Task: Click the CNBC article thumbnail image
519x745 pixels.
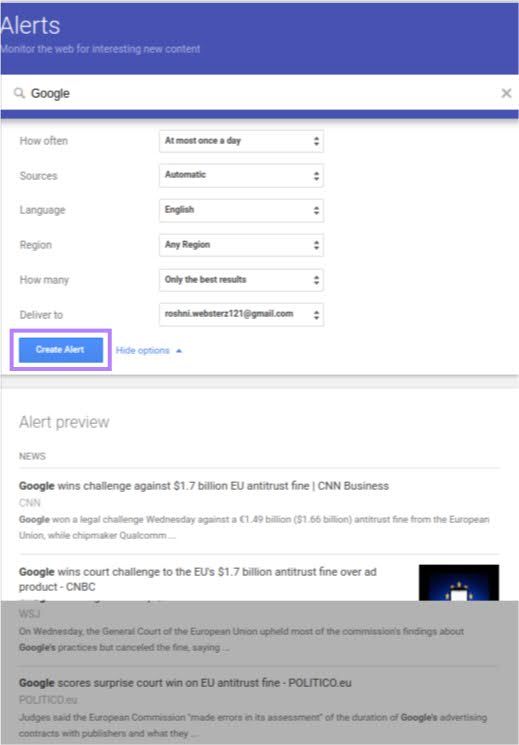Action: (x=459, y=583)
